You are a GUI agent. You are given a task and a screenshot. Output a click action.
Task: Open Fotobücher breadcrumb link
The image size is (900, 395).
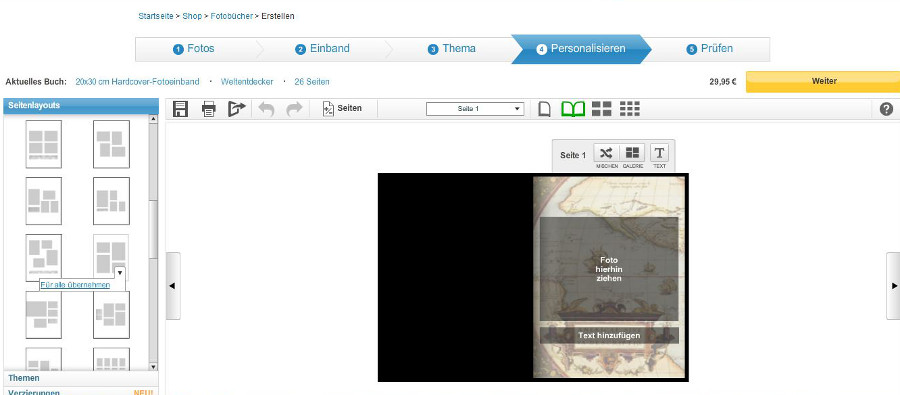click(x=231, y=16)
